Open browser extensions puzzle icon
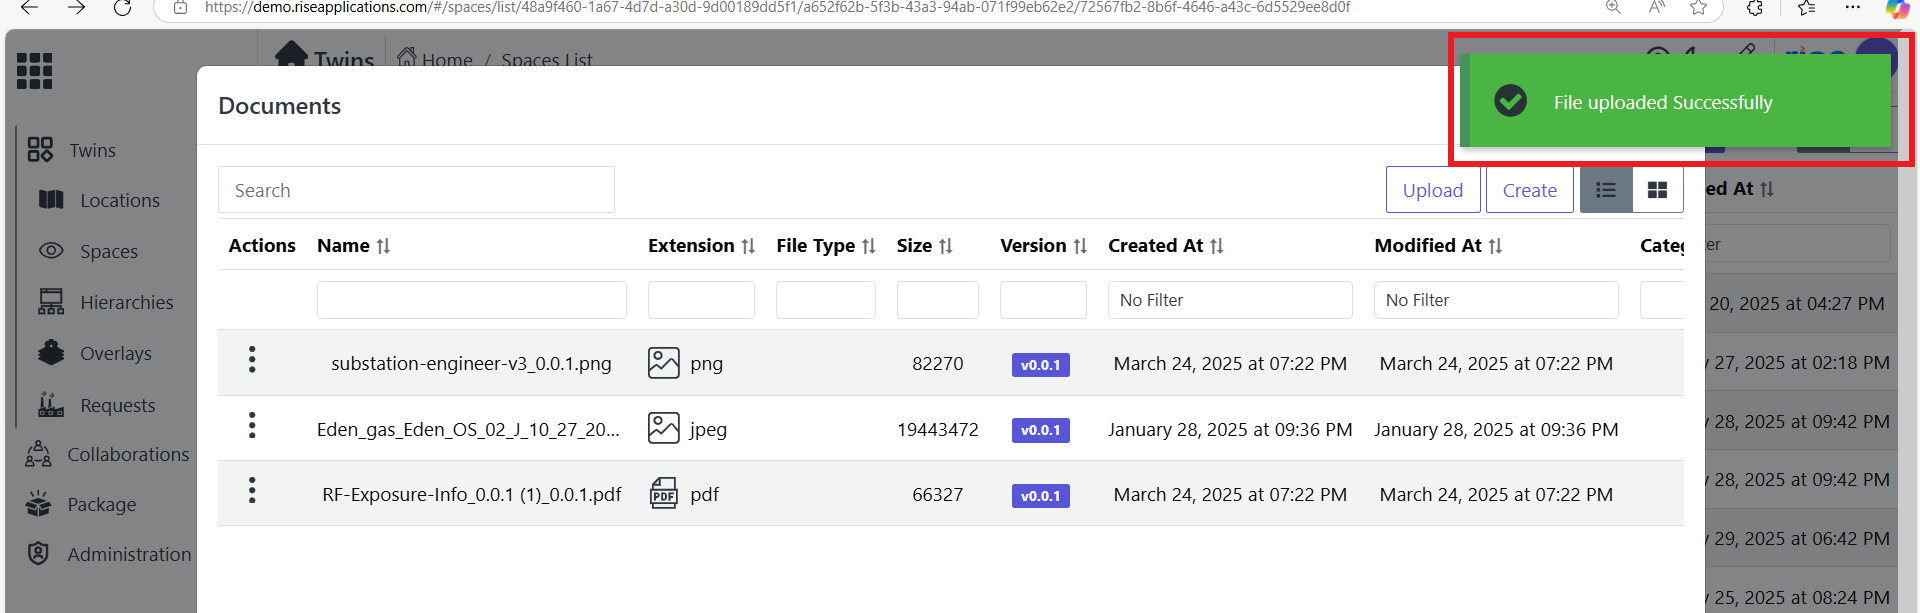Viewport: 1920px width, 613px height. 1755,8
